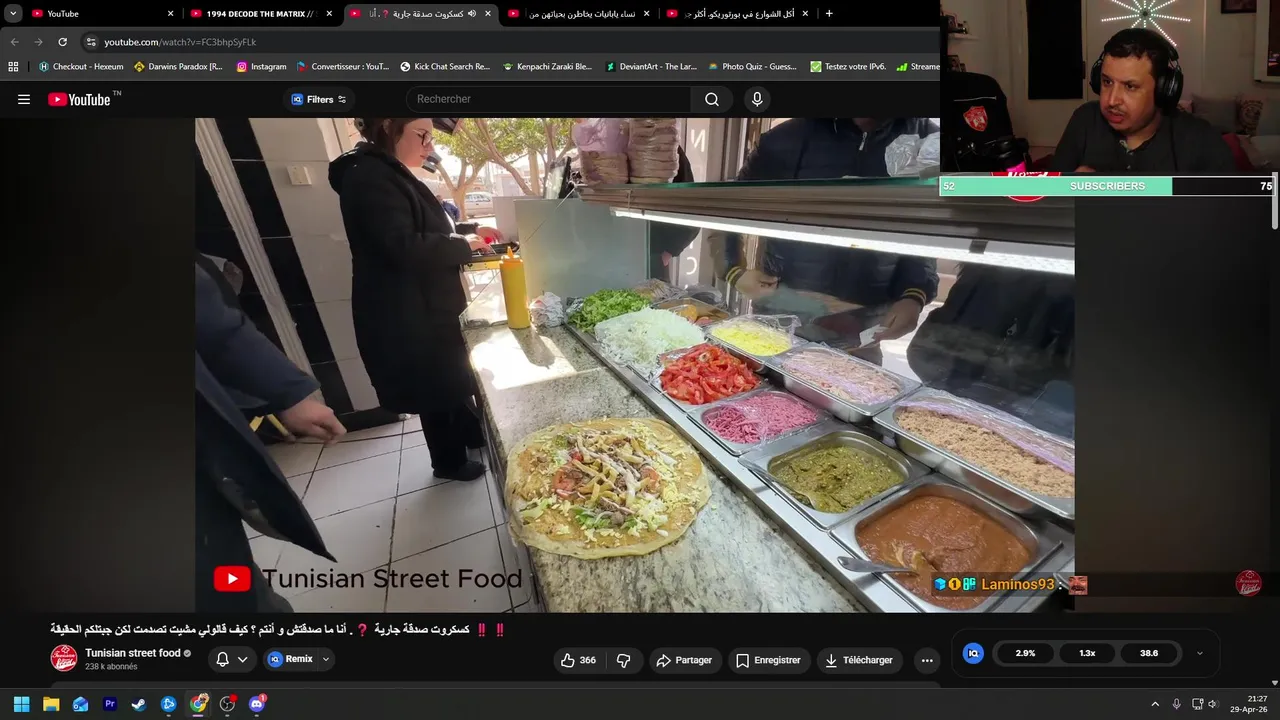Open Chrome tab search dropdown arrow
Viewport: 1280px width, 720px height.
[x=13, y=13]
